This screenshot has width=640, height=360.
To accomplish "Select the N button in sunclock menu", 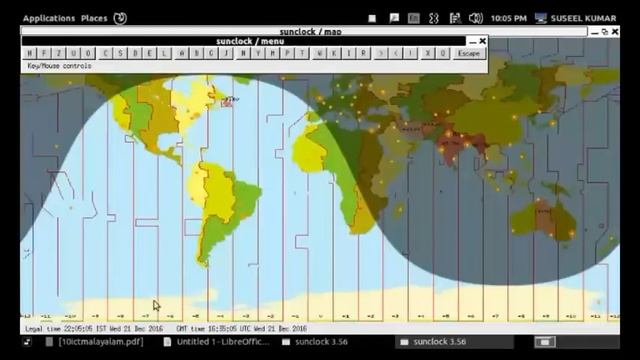I will pyautogui.click(x=243, y=53).
